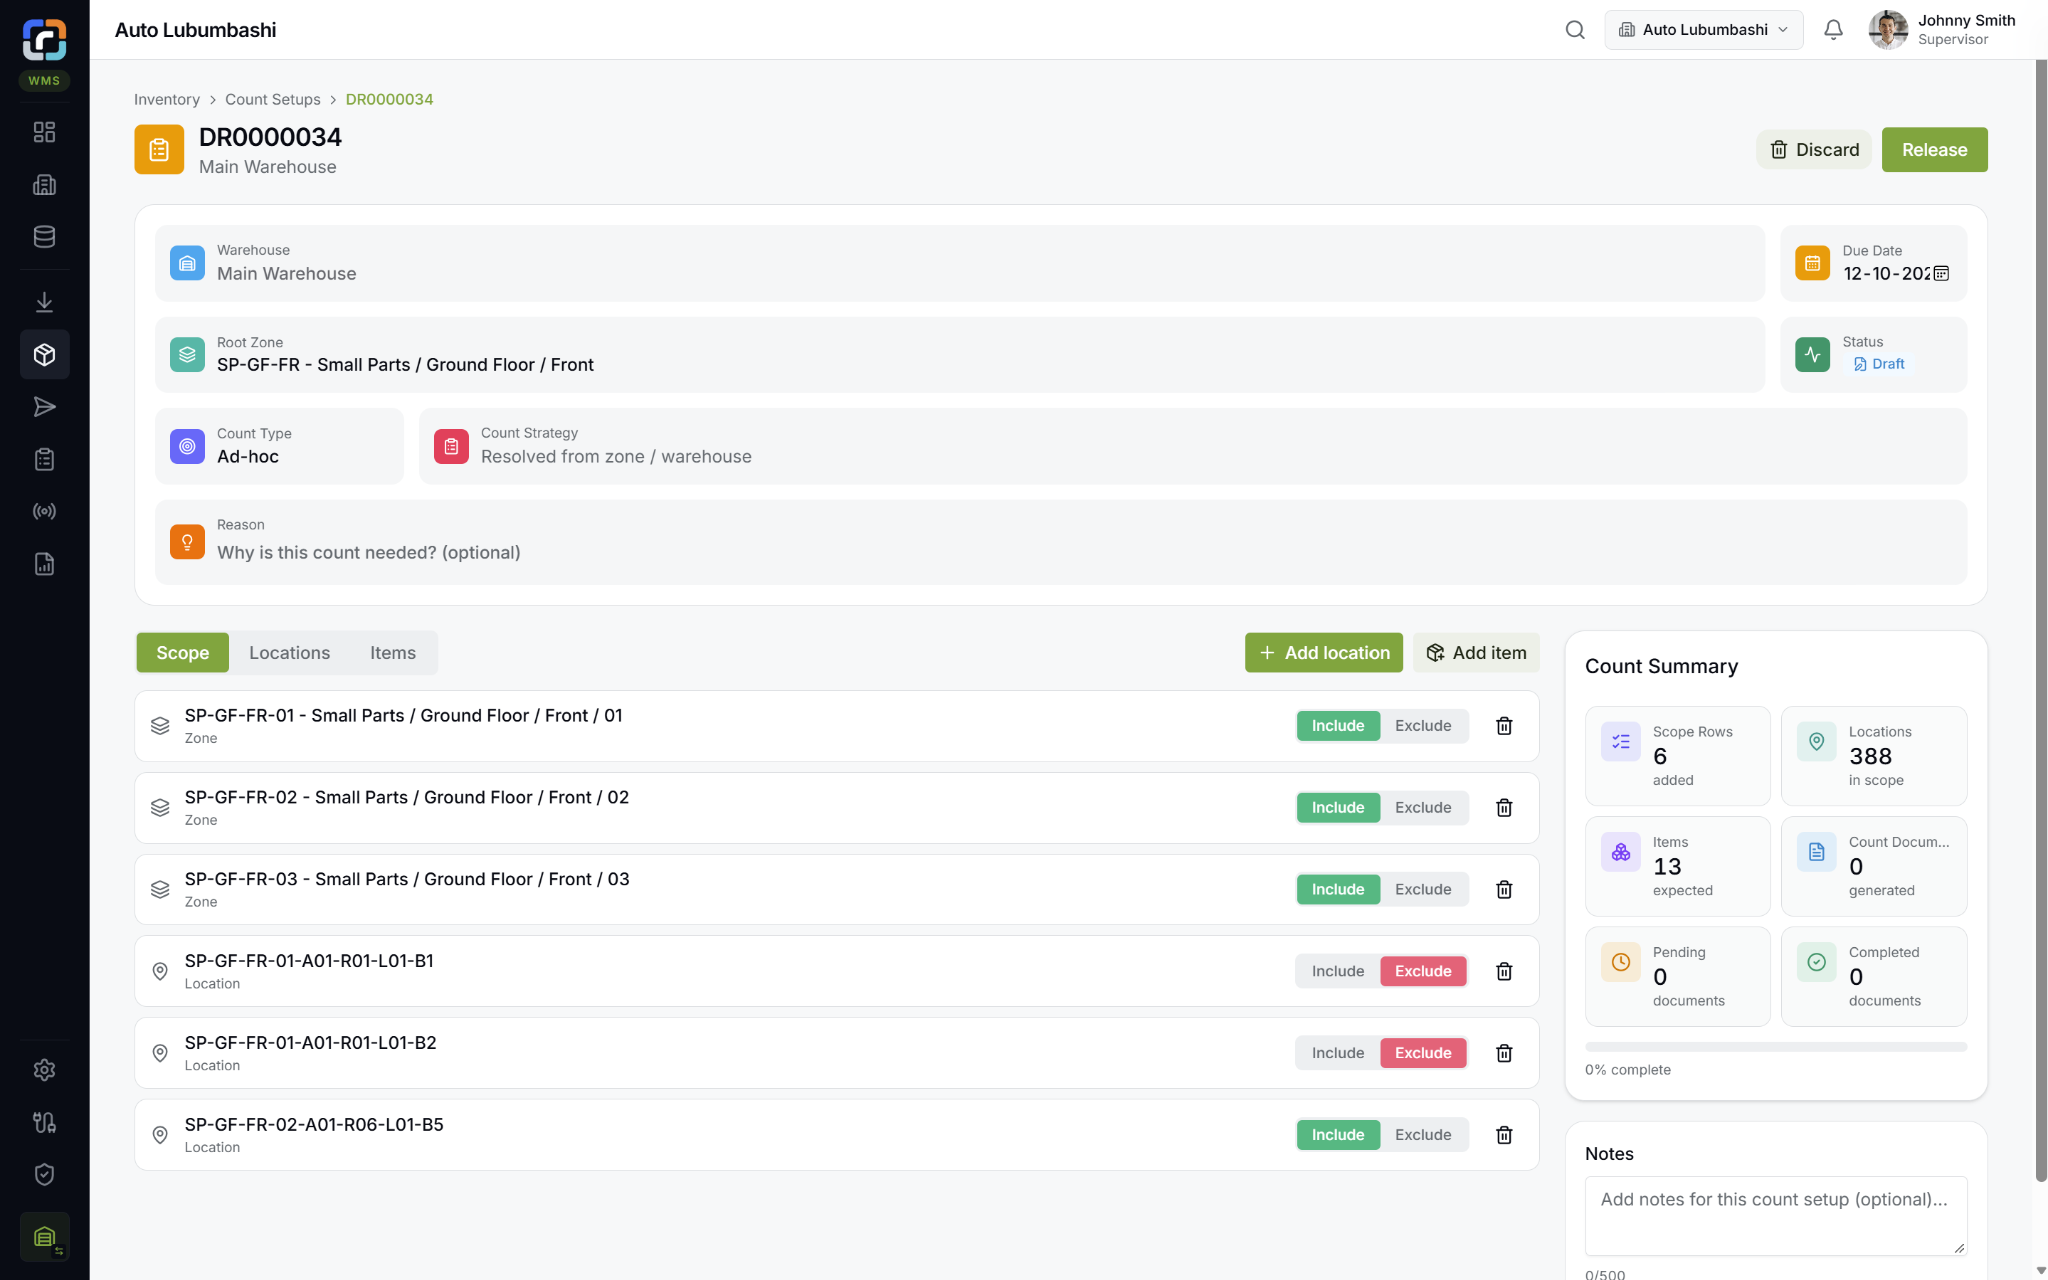Screen dimensions: 2048x1280
Task: Click the Locations 388 summary card
Action: pyautogui.click(x=1873, y=756)
